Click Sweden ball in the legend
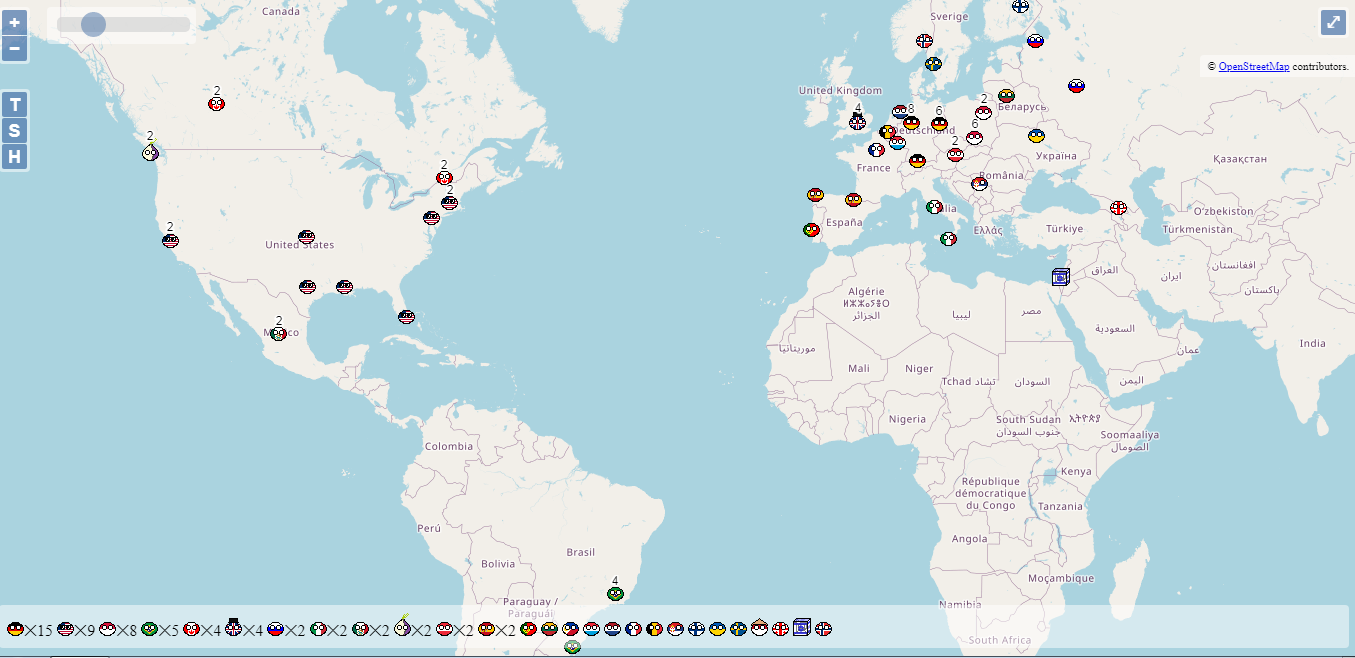The image size is (1355, 658). [x=738, y=629]
